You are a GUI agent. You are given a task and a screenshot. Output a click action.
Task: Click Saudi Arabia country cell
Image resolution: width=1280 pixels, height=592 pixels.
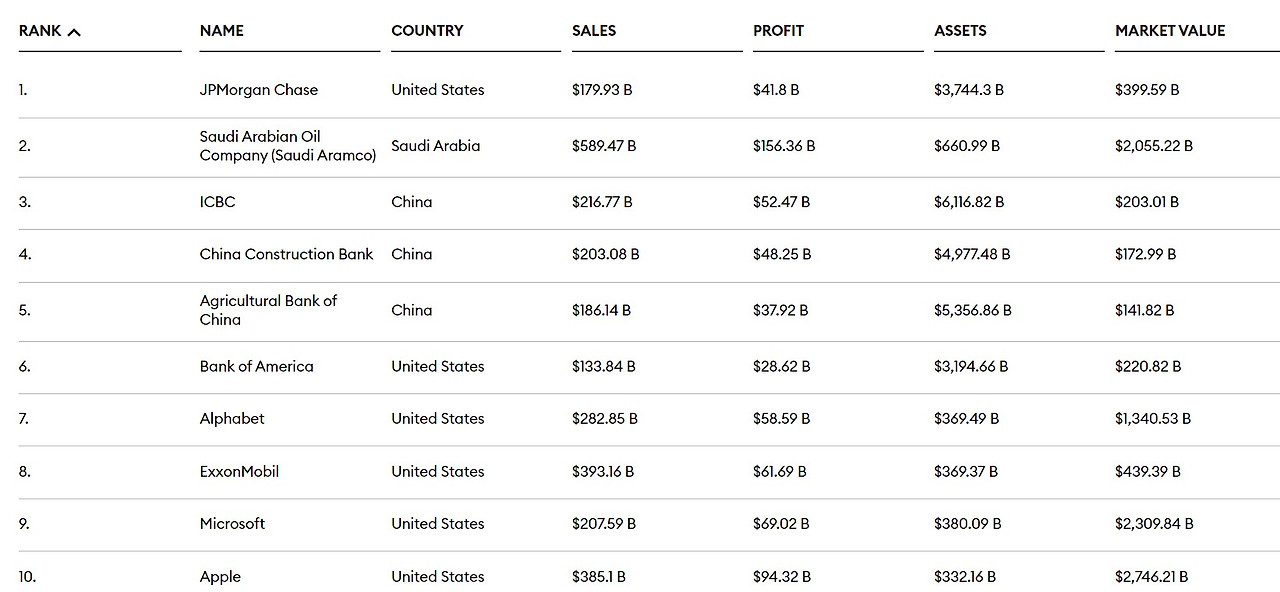pos(435,146)
